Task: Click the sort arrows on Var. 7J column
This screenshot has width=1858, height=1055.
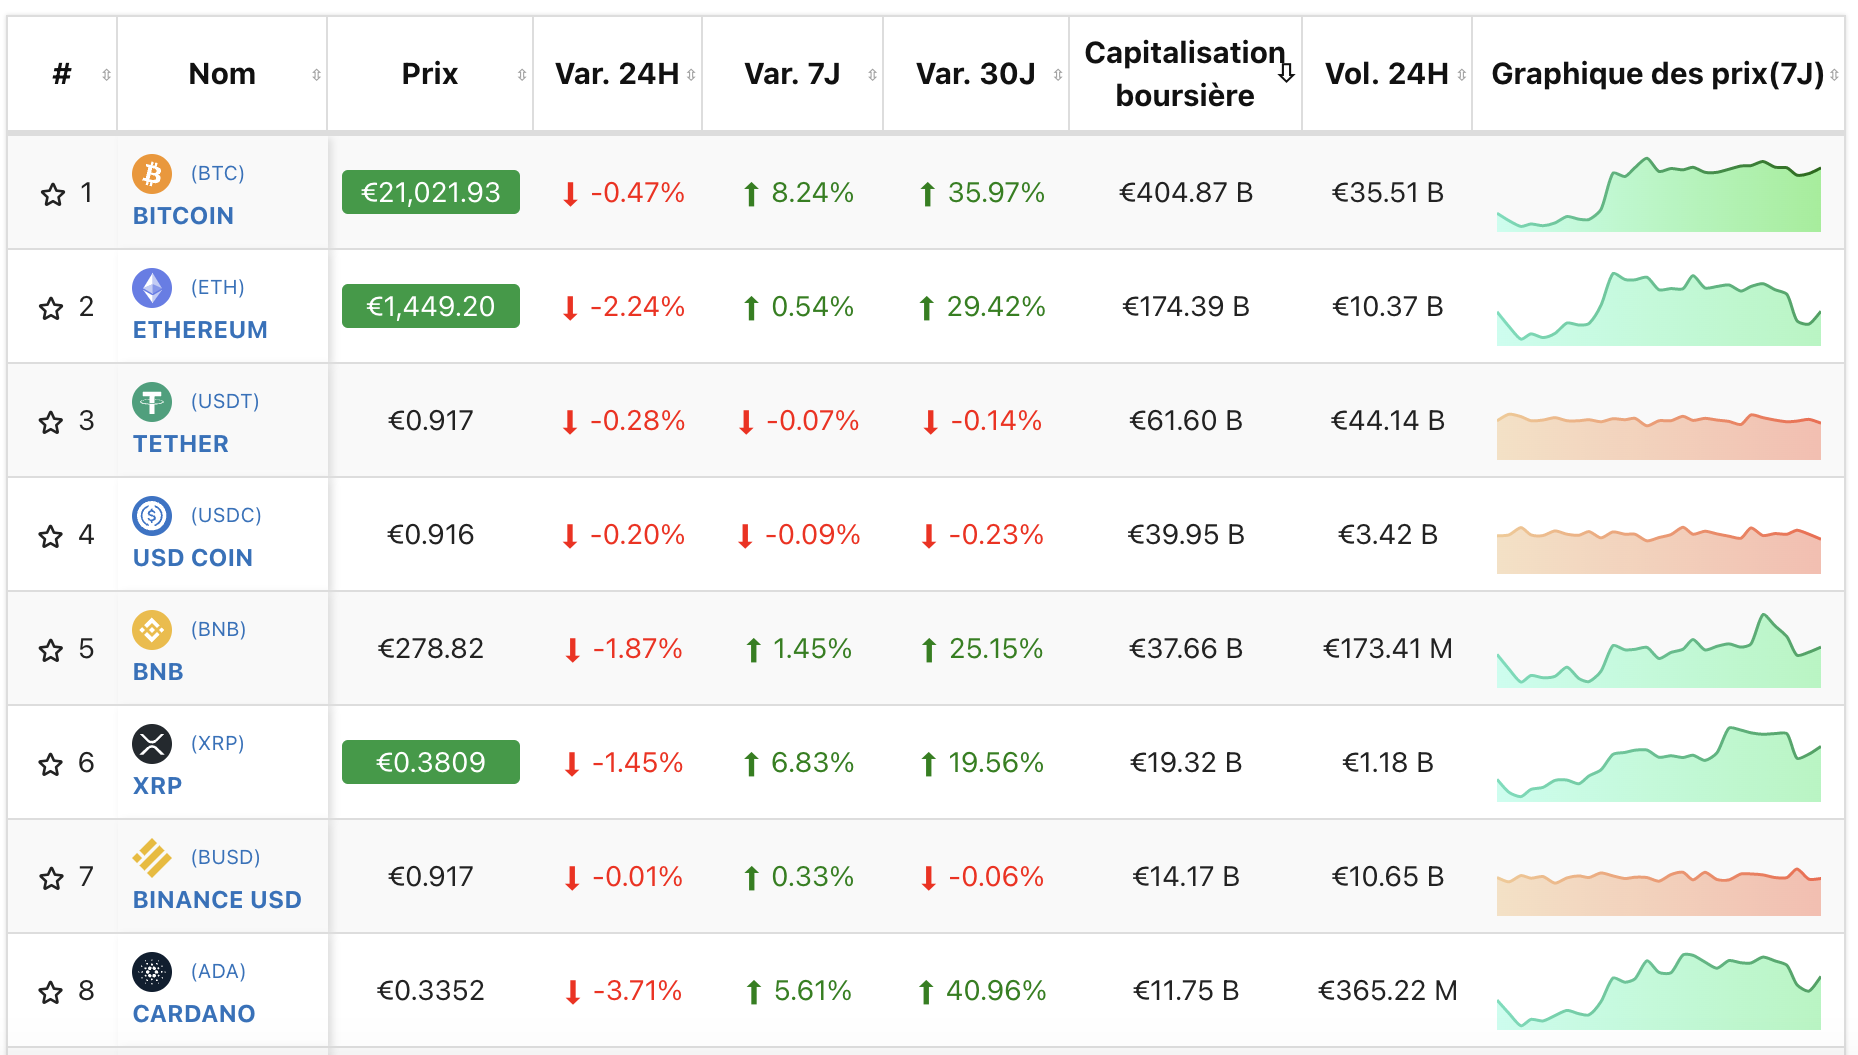Action: pos(874,73)
